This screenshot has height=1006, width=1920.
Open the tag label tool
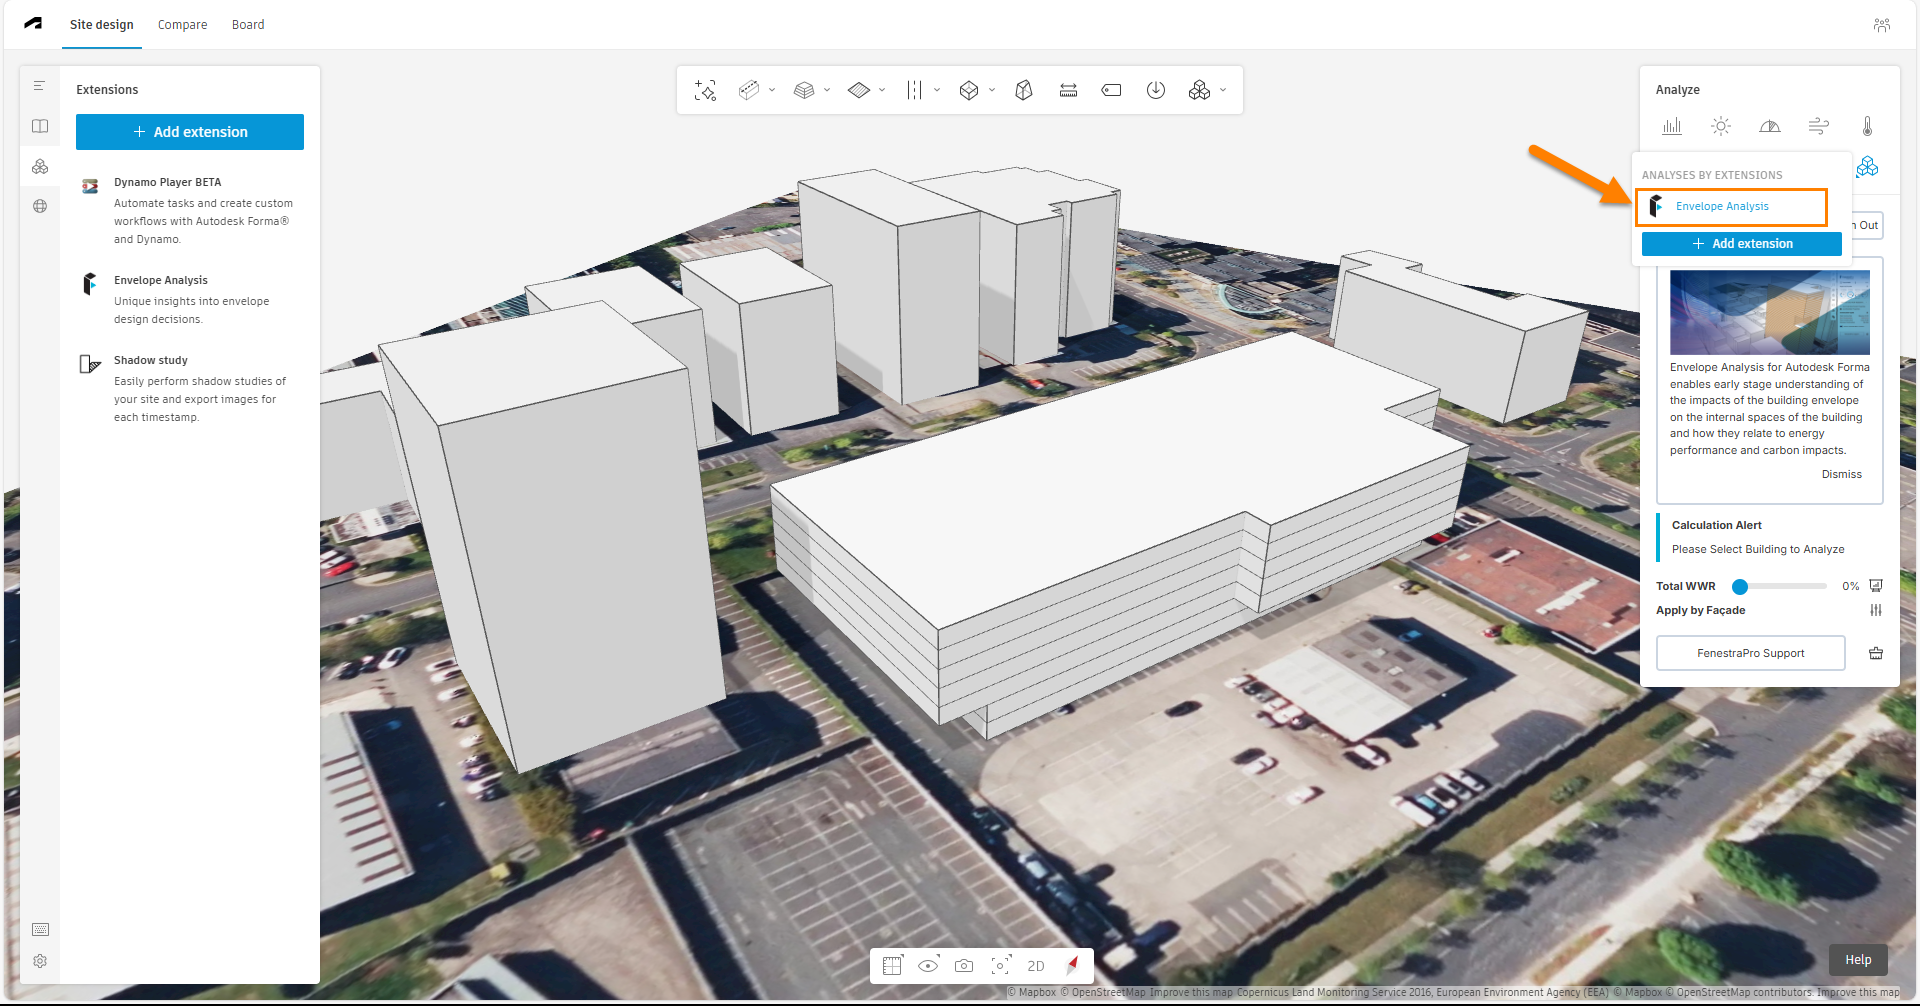click(1111, 90)
